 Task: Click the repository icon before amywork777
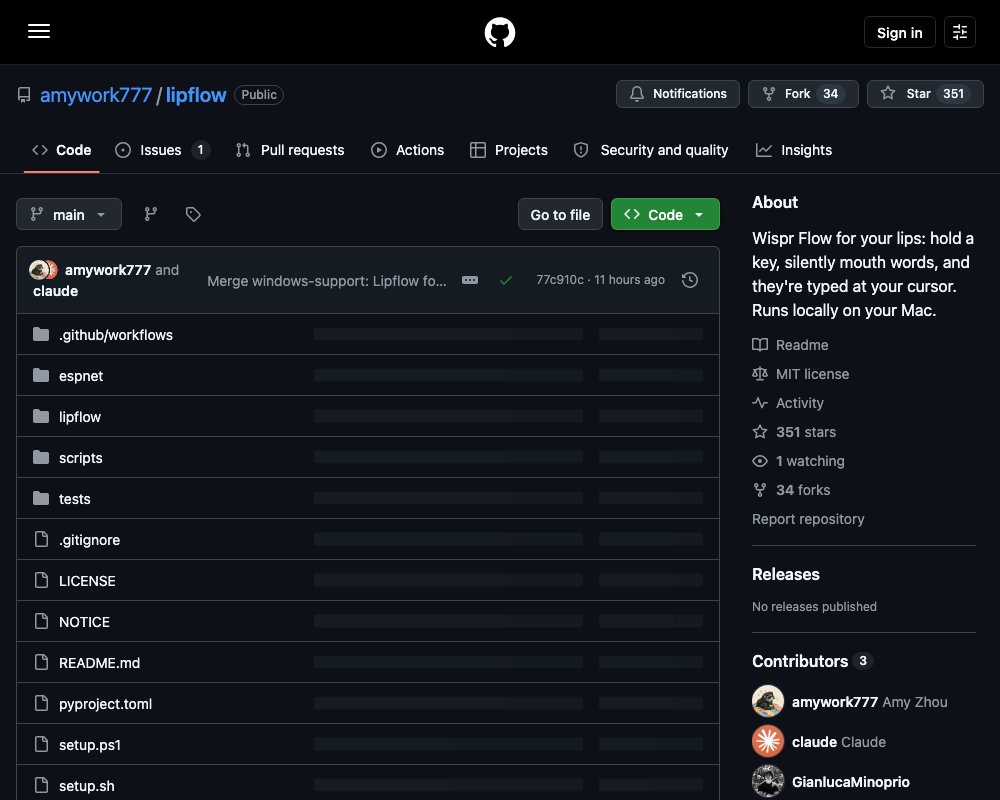coord(24,95)
